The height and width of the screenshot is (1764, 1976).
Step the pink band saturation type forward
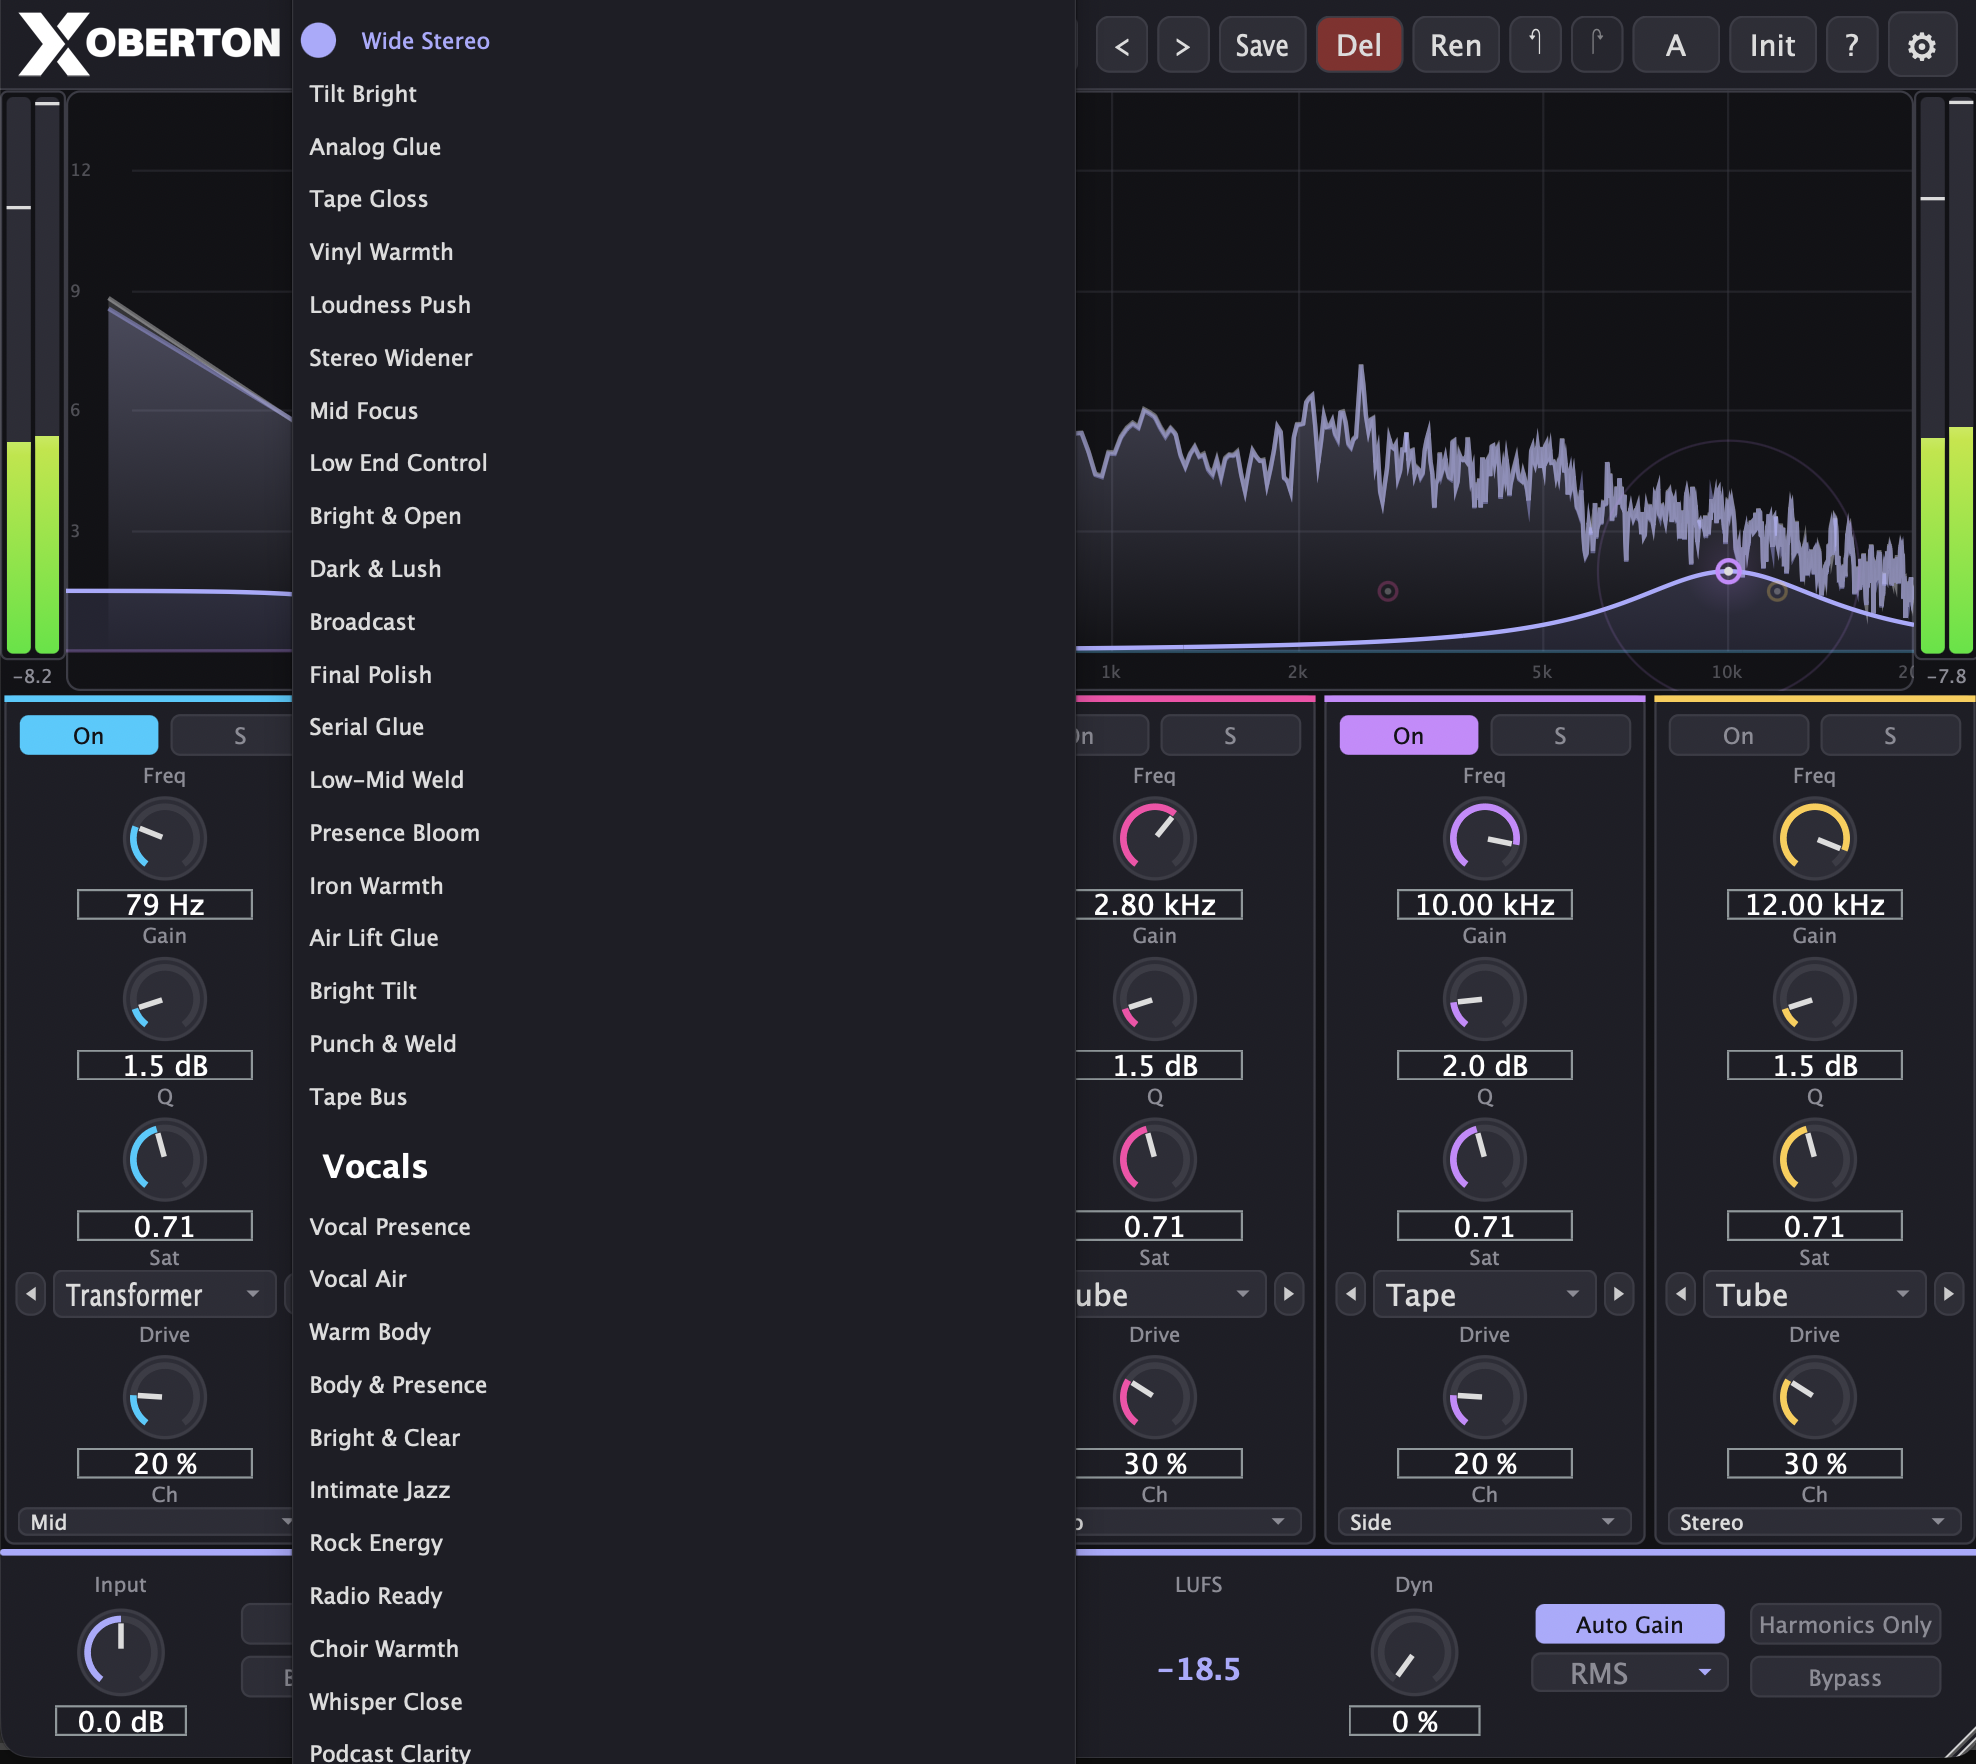(x=1289, y=1294)
